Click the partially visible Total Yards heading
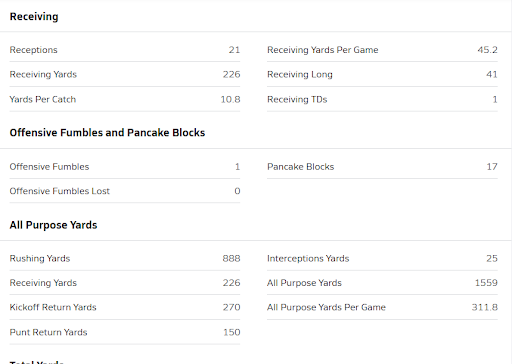Image resolution: width=512 pixels, height=364 pixels. (37, 361)
